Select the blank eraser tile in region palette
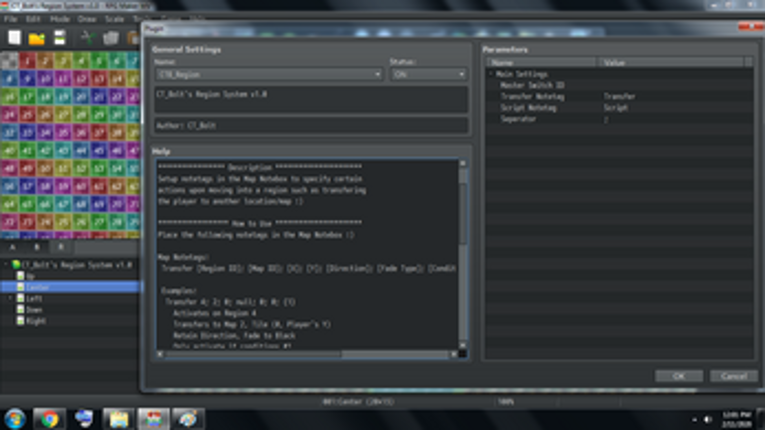The height and width of the screenshot is (430, 765). pos(9,61)
